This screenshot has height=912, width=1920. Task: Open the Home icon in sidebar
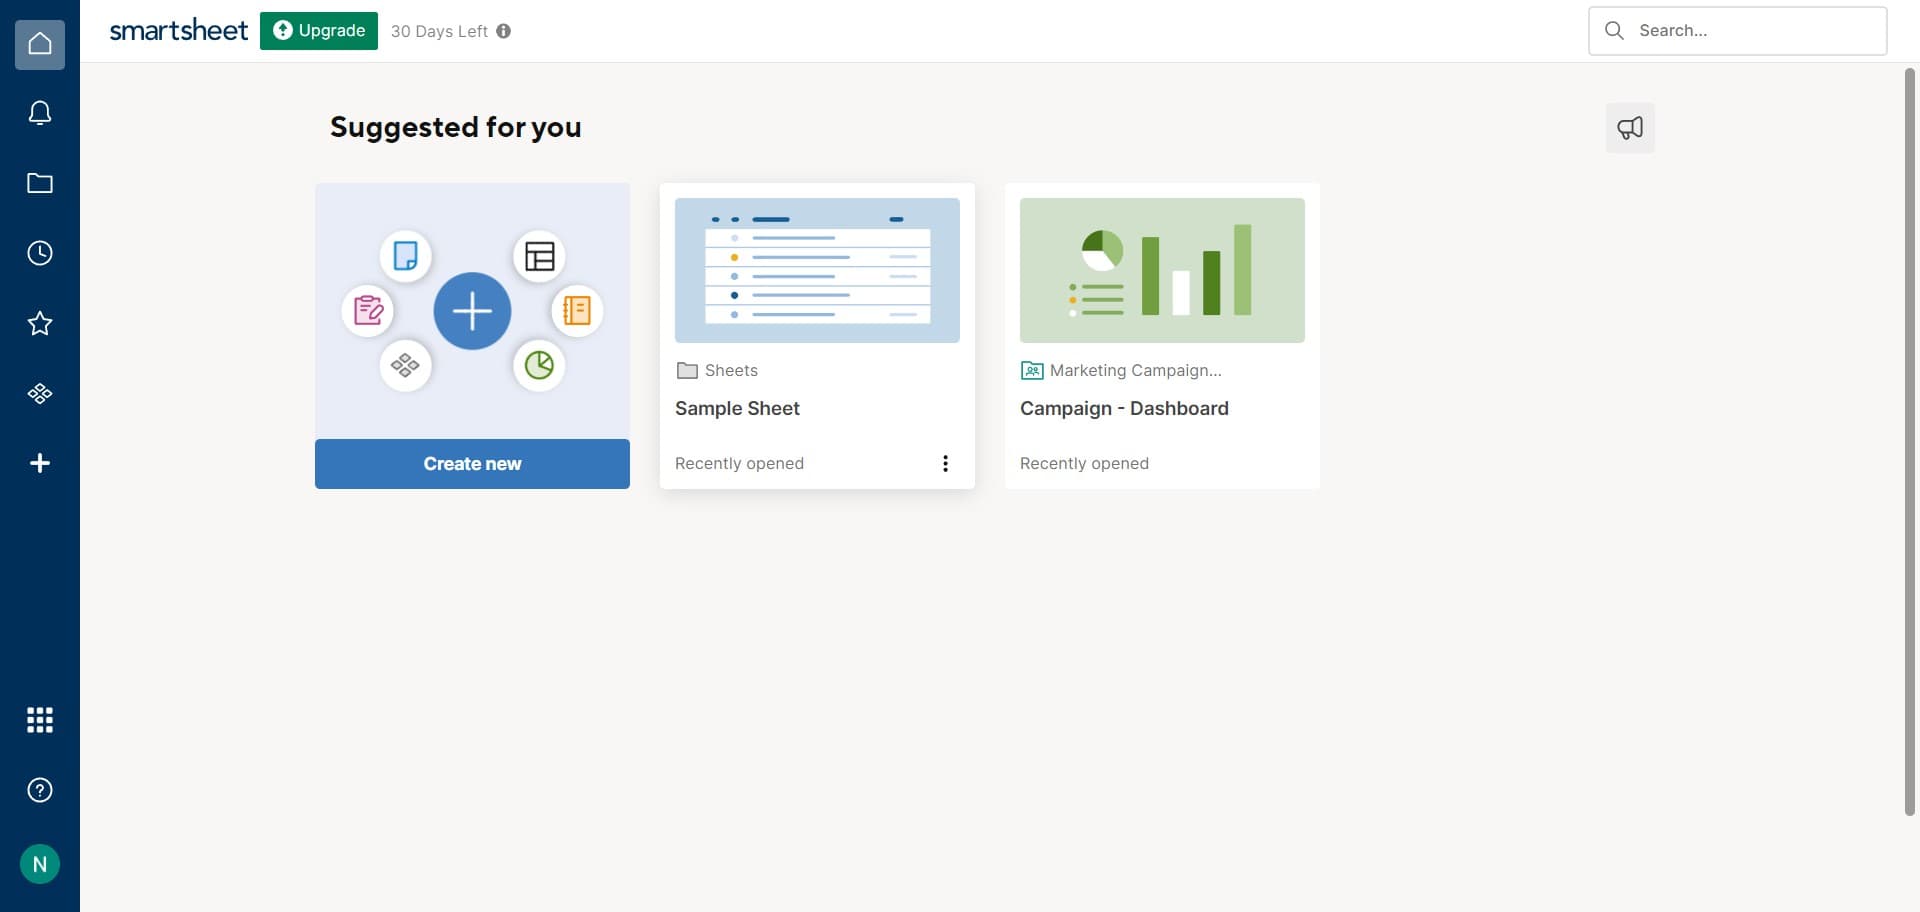tap(40, 44)
